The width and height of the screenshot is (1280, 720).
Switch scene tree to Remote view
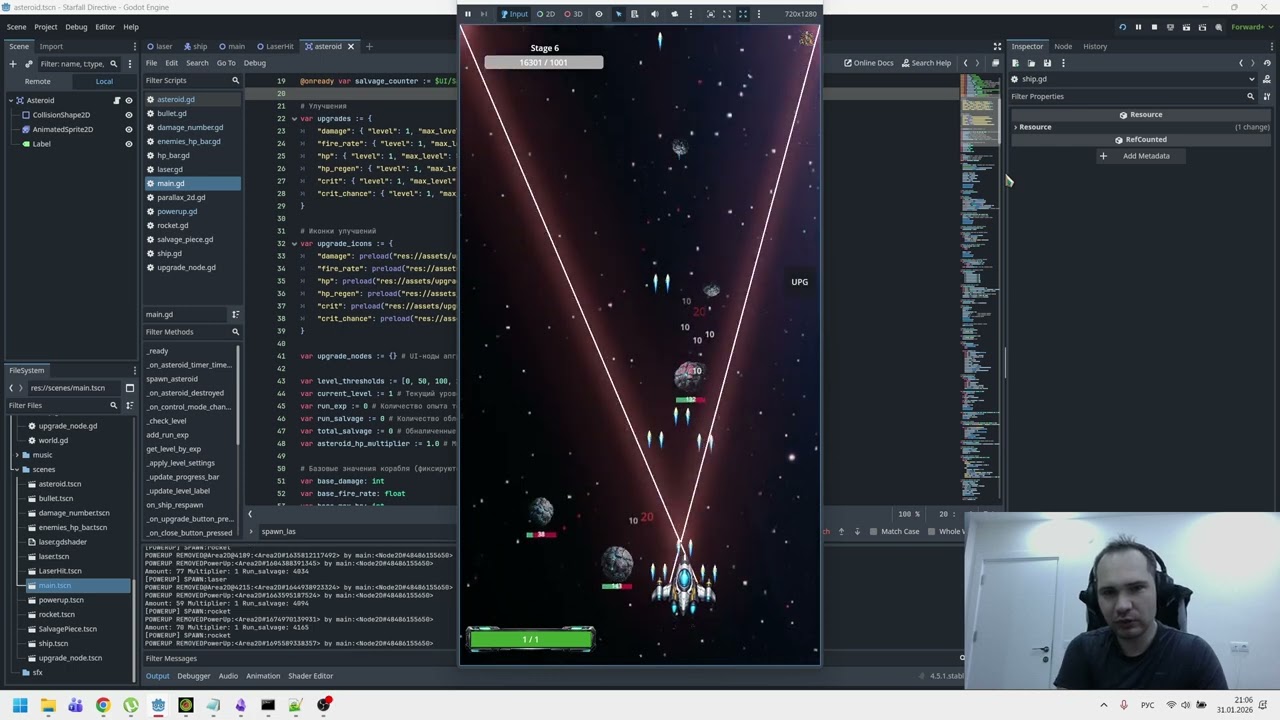[37, 81]
